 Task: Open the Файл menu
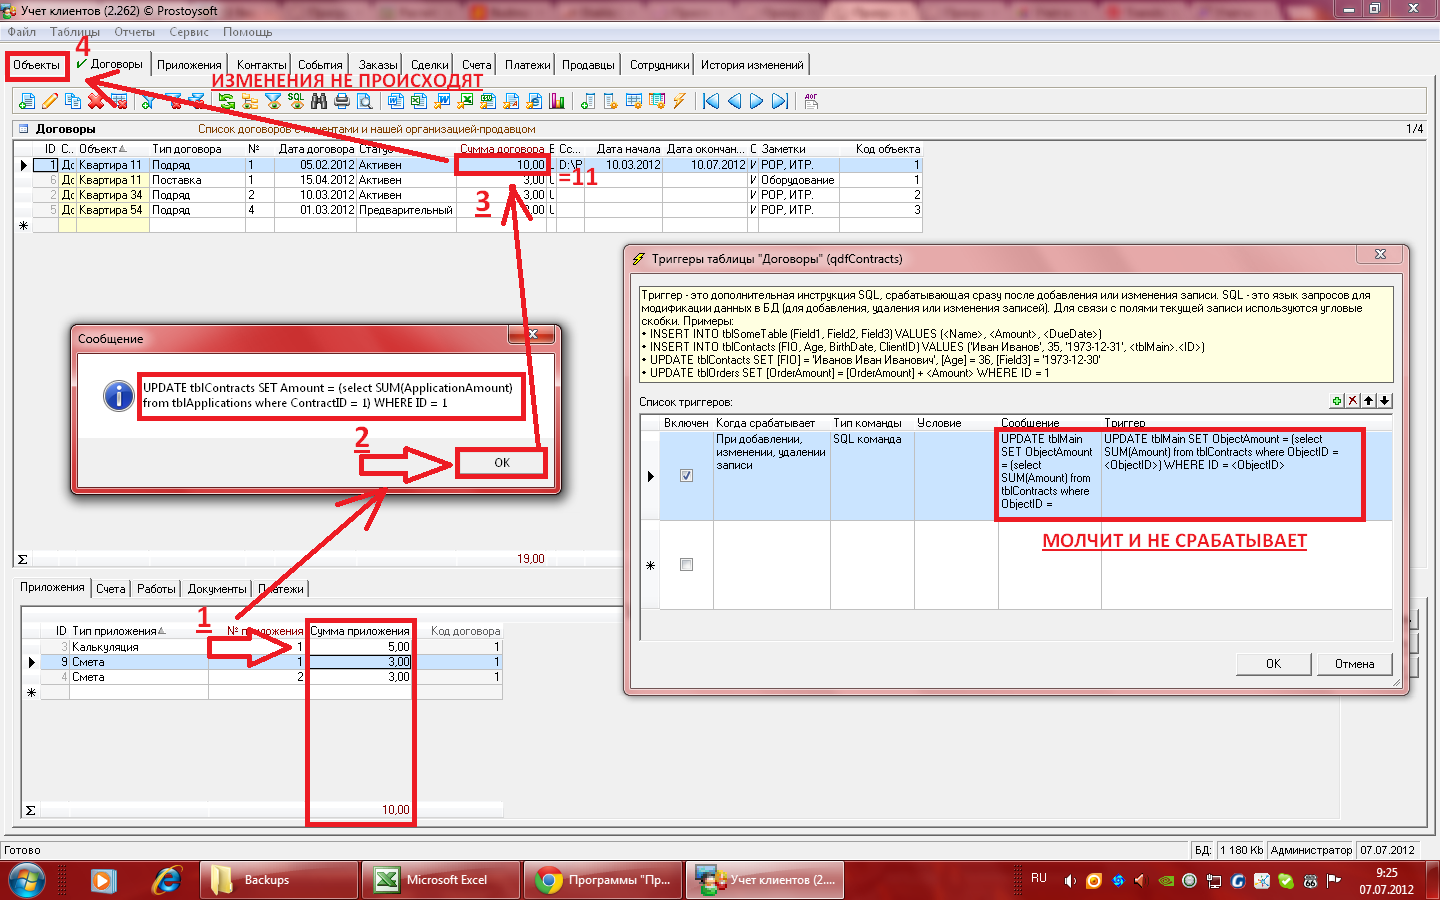click(x=21, y=32)
